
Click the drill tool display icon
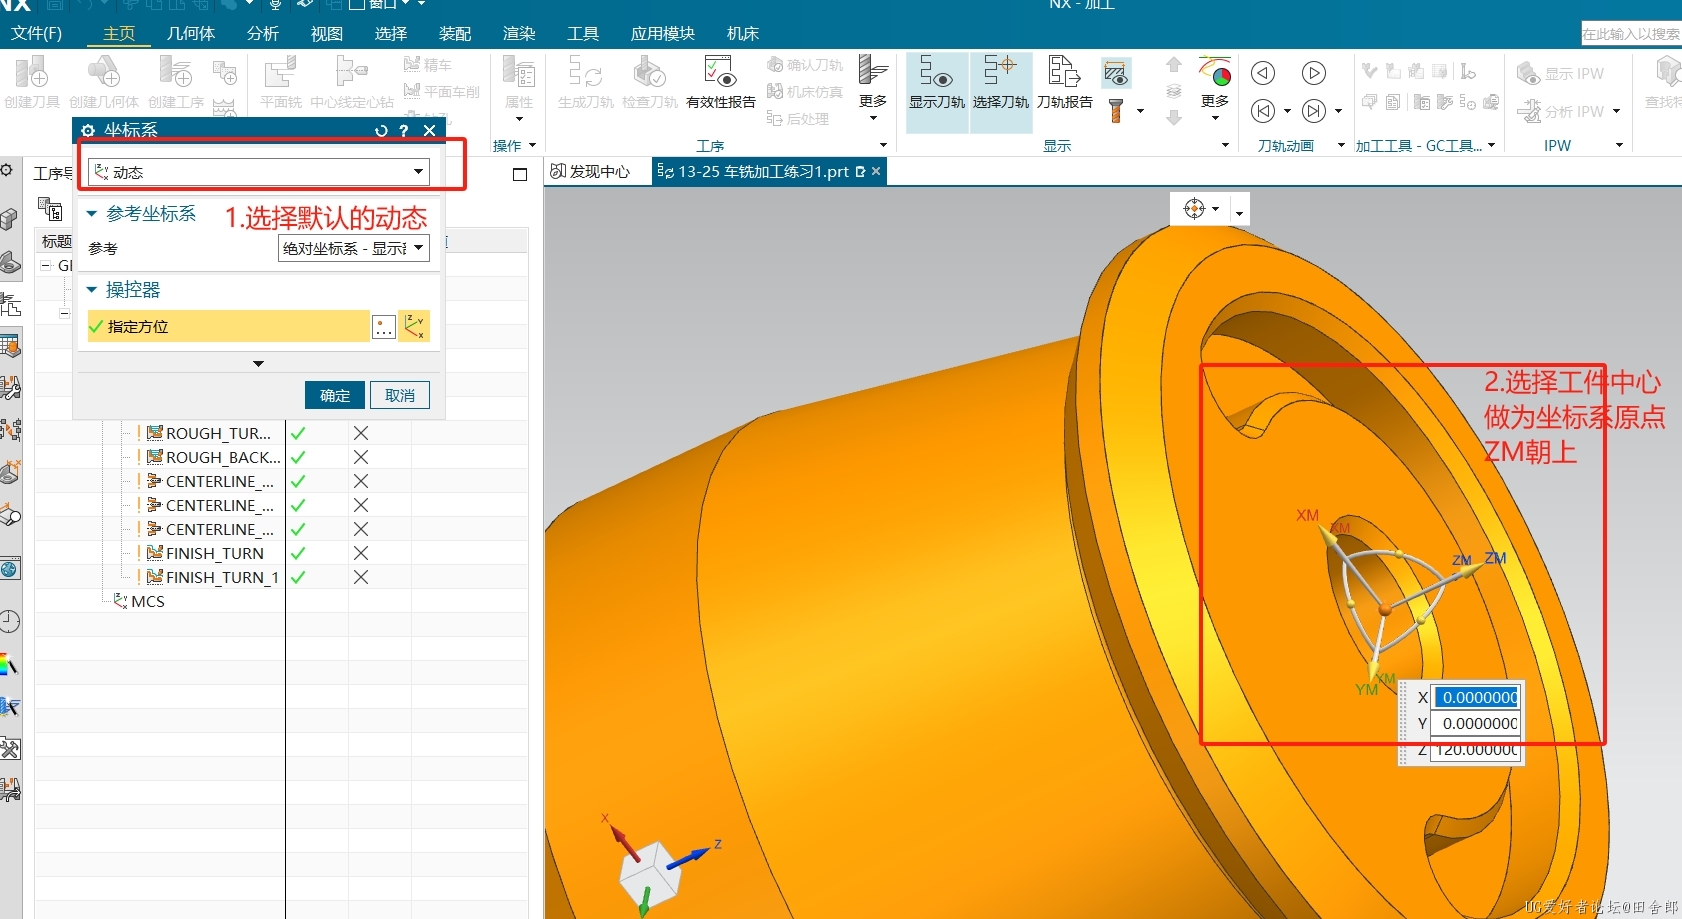[x=1116, y=111]
